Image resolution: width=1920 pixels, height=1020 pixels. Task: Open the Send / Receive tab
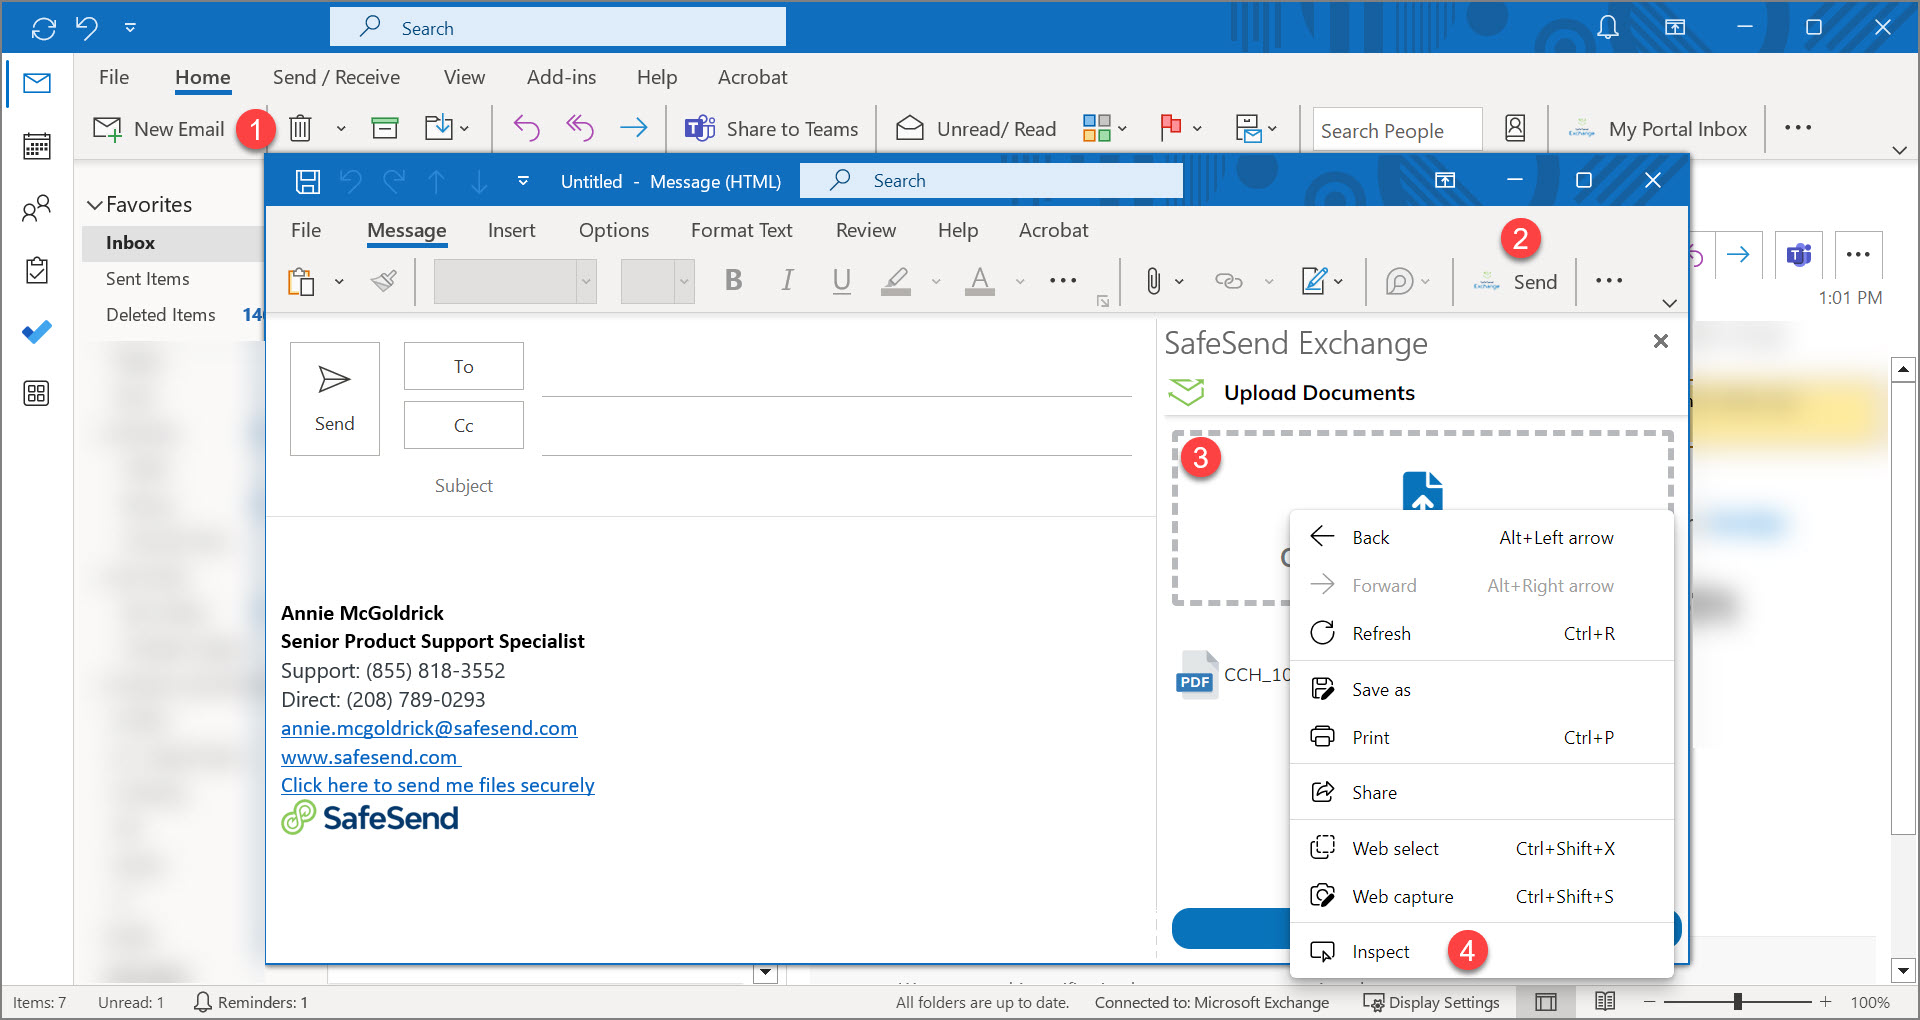point(336,77)
